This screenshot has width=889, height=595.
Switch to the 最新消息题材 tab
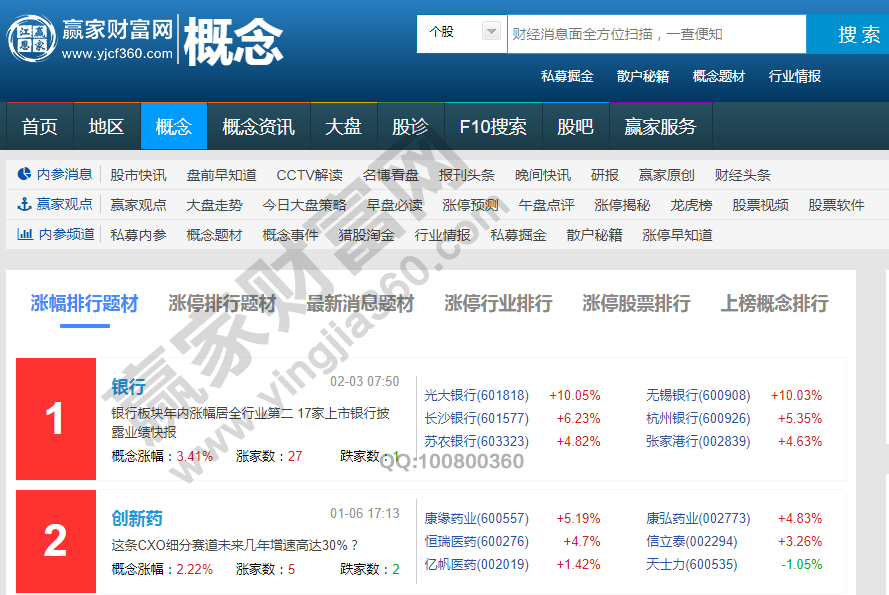360,304
